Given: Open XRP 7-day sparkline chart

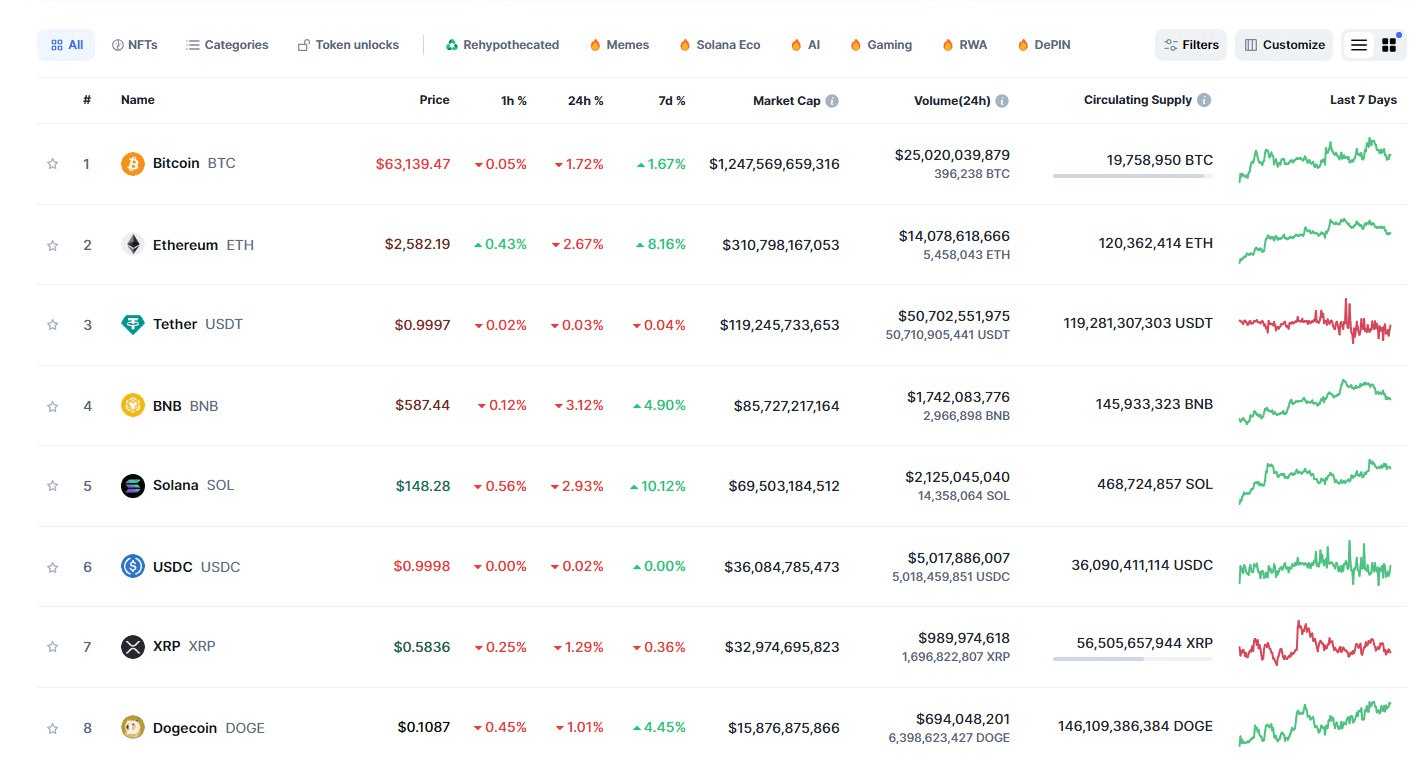Looking at the screenshot, I should tap(1315, 643).
